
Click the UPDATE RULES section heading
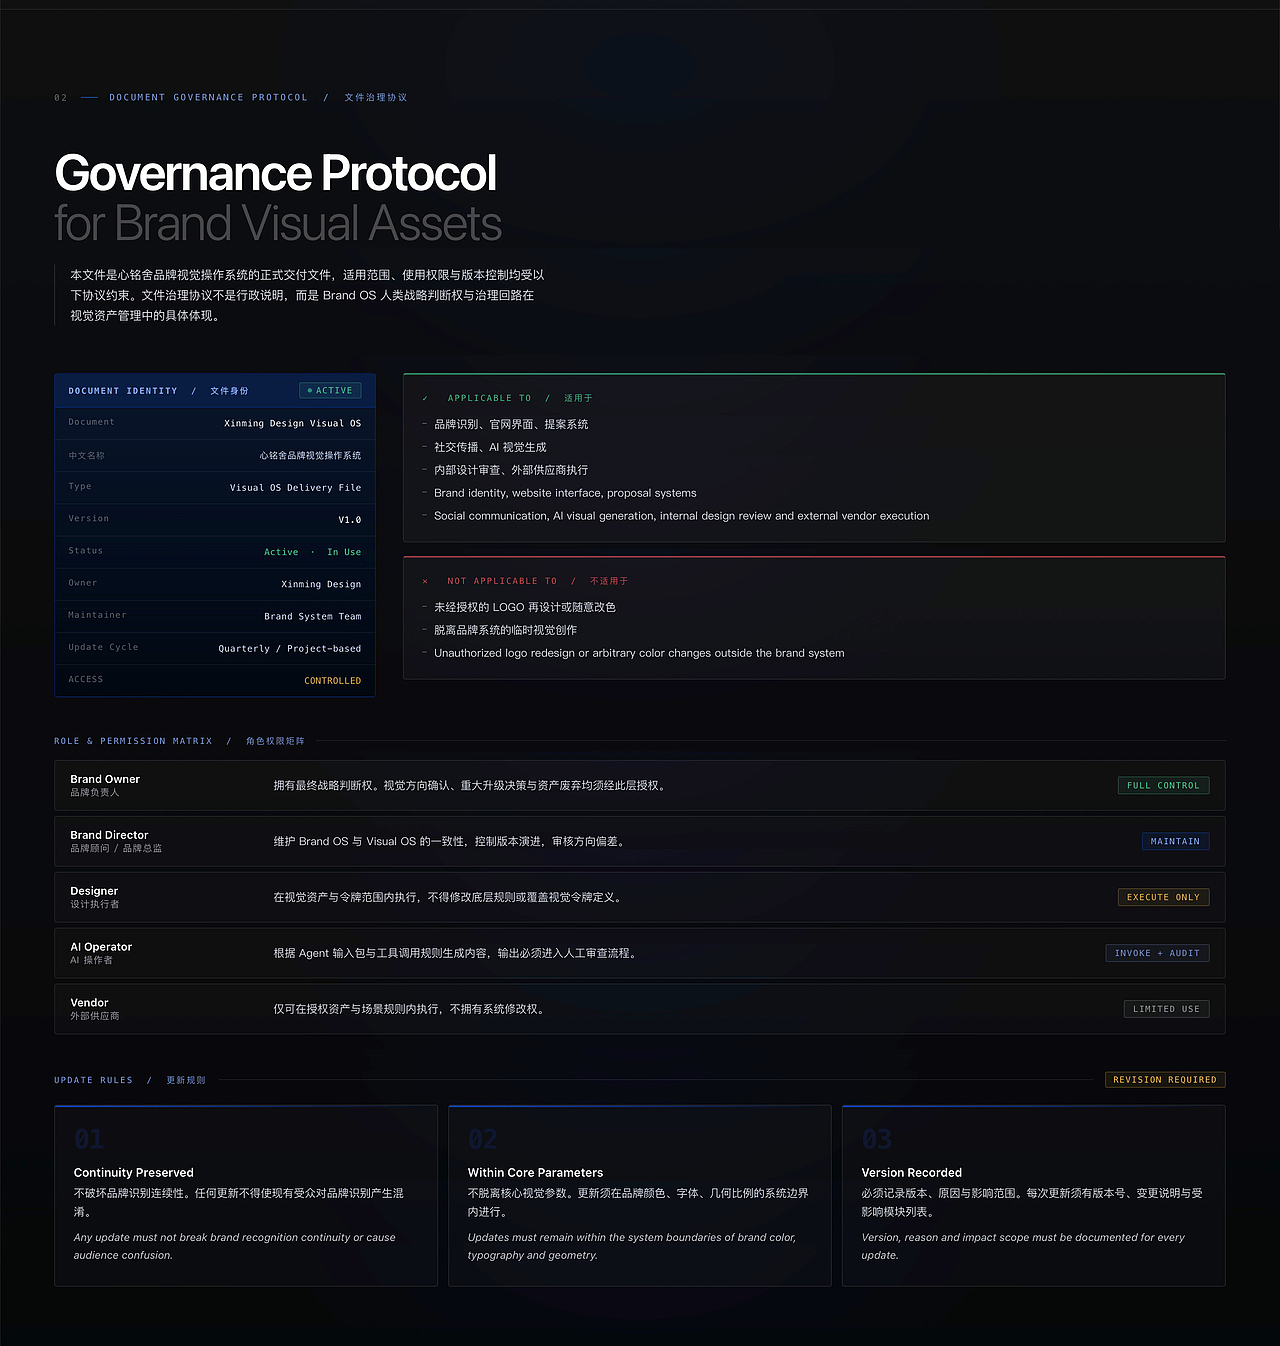[93, 1080]
